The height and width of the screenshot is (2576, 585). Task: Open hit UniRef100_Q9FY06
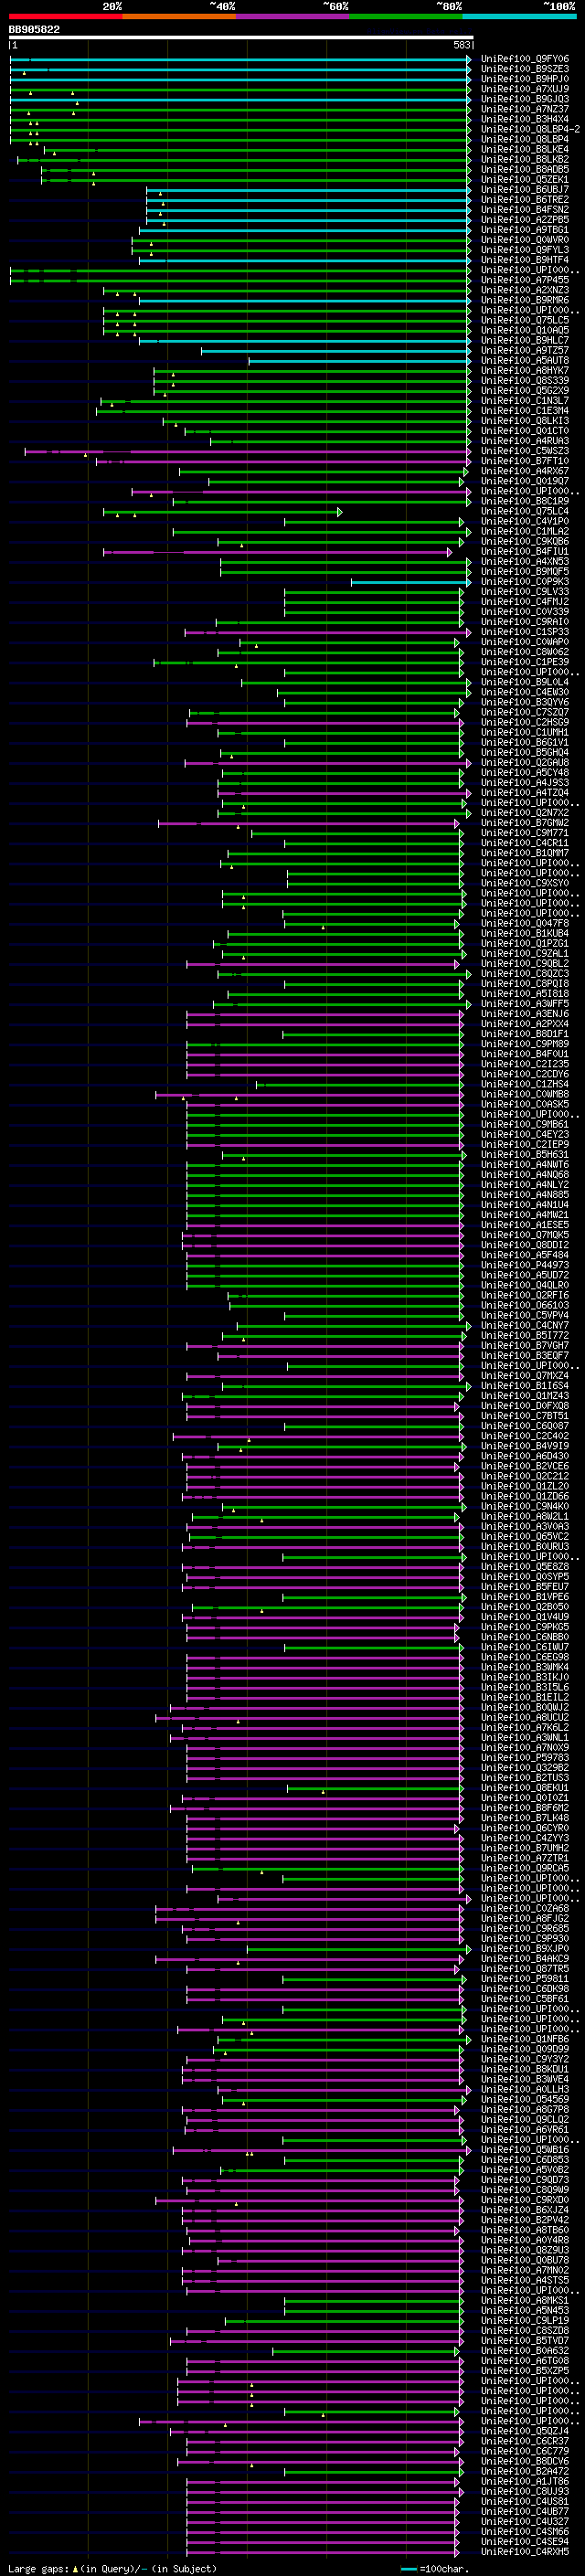click(x=524, y=59)
